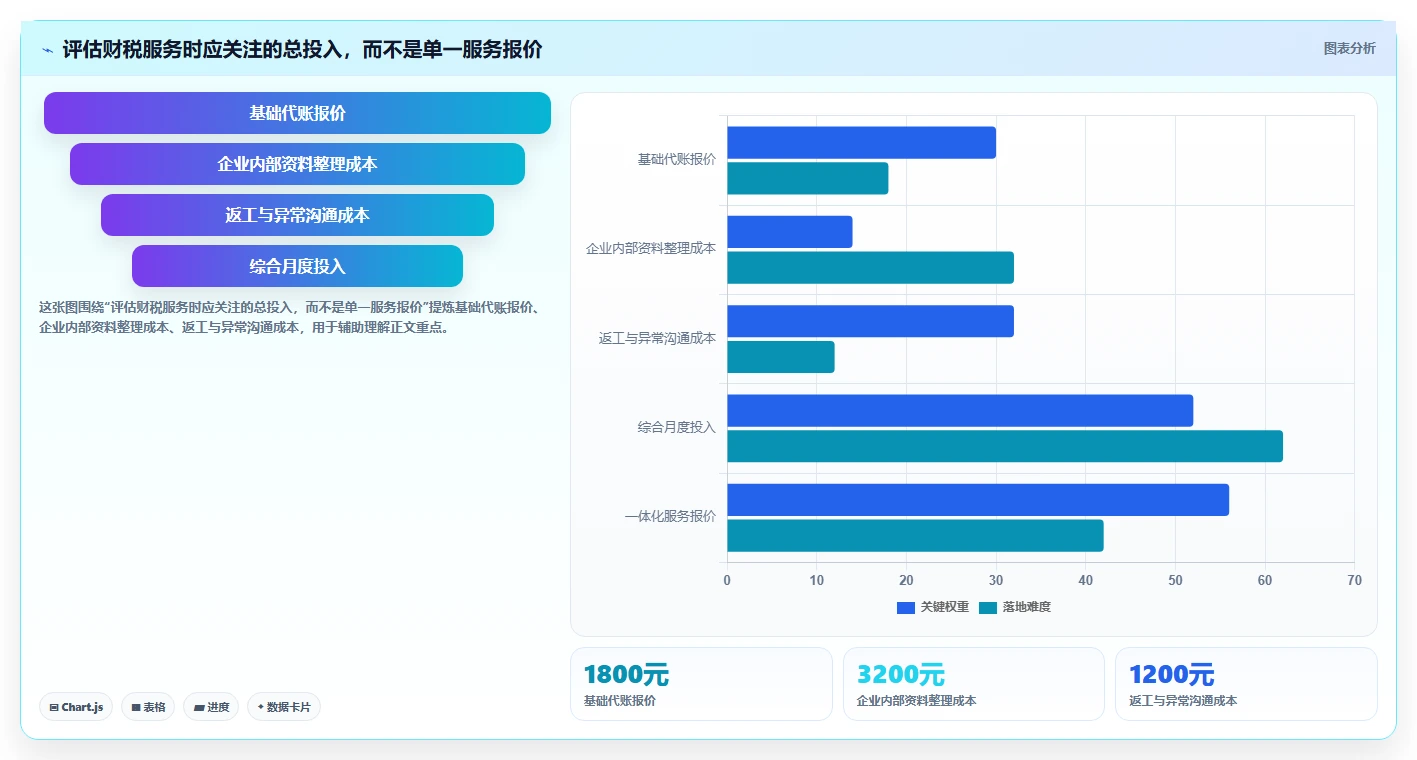Viewport: 1417px width, 760px height.
Task: Click the 70 tick on x-axis
Action: tap(1354, 580)
